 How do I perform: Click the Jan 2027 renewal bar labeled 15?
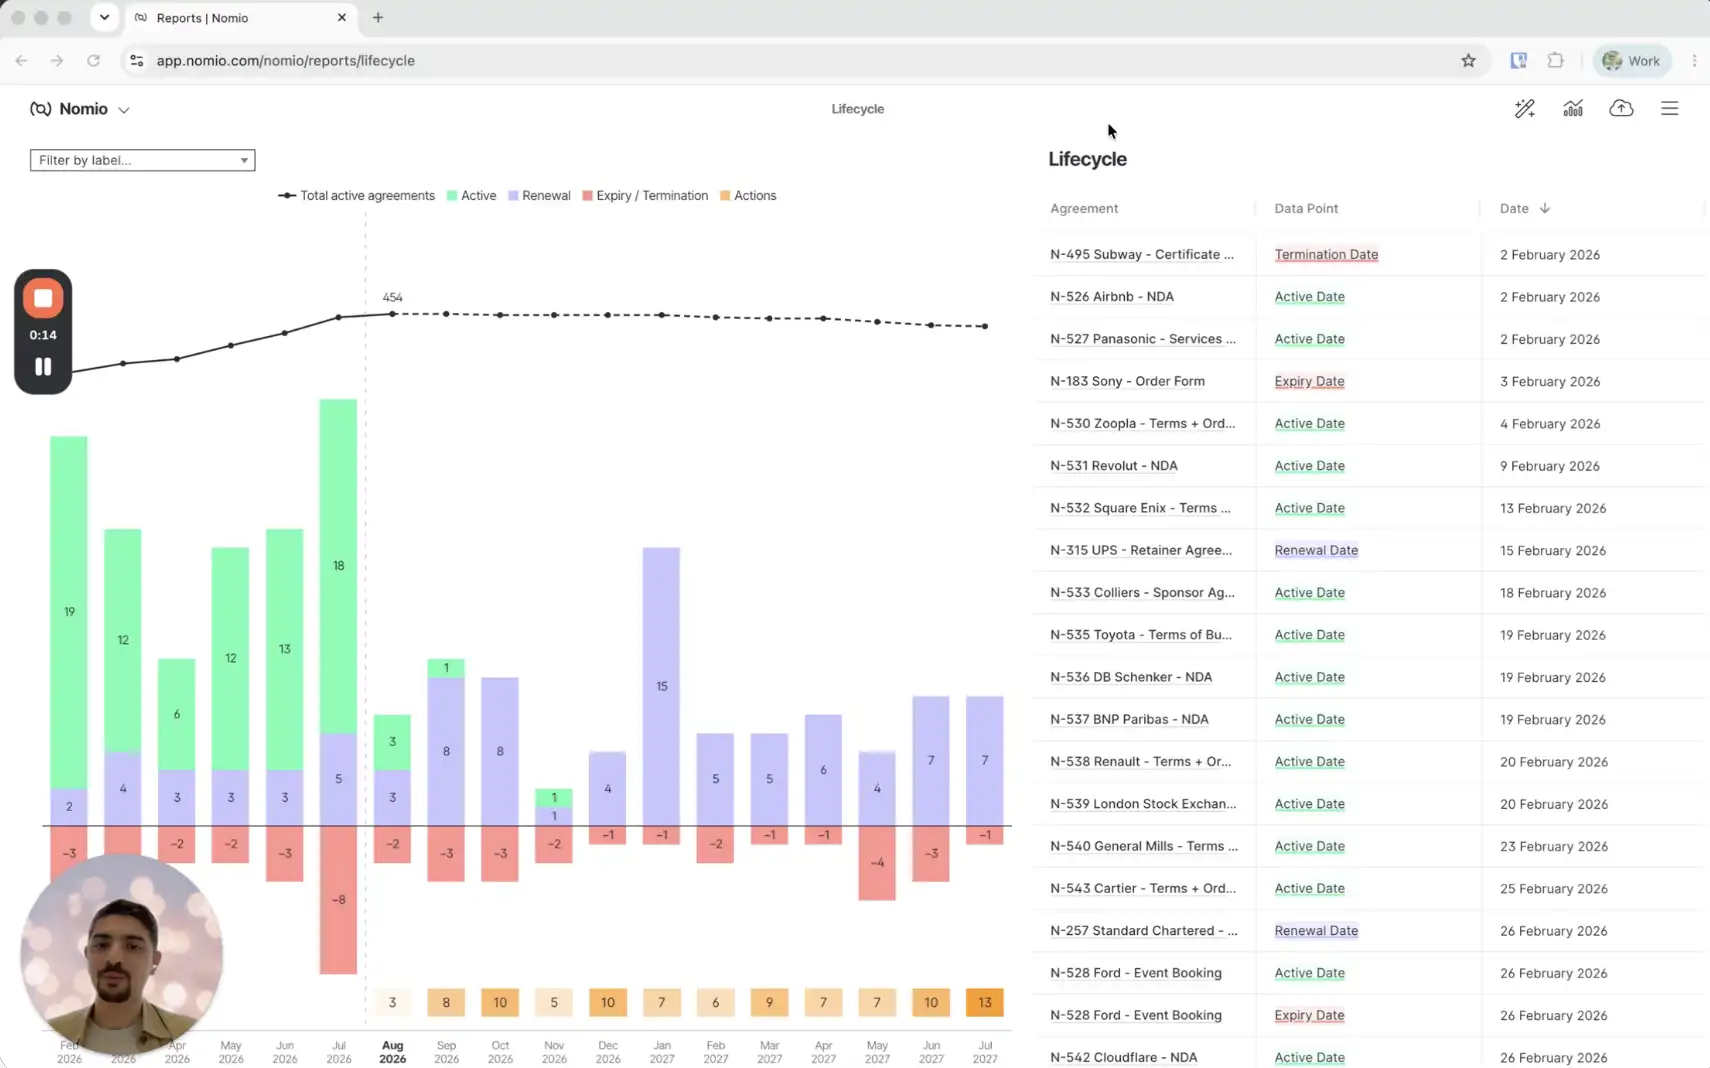tap(661, 686)
